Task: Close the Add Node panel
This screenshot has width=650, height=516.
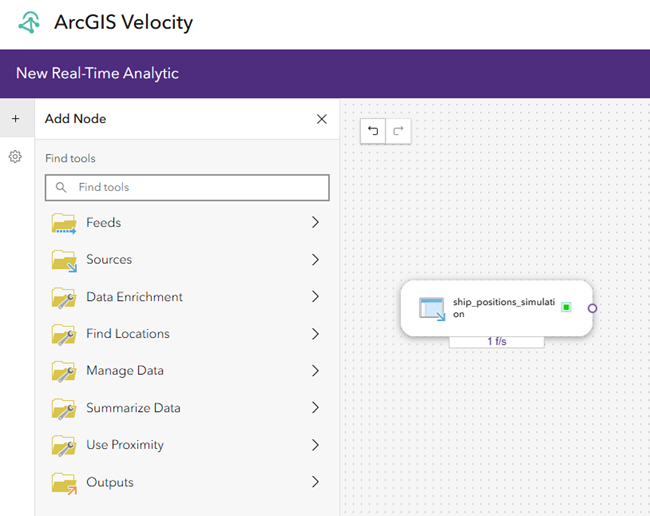Action: click(322, 119)
